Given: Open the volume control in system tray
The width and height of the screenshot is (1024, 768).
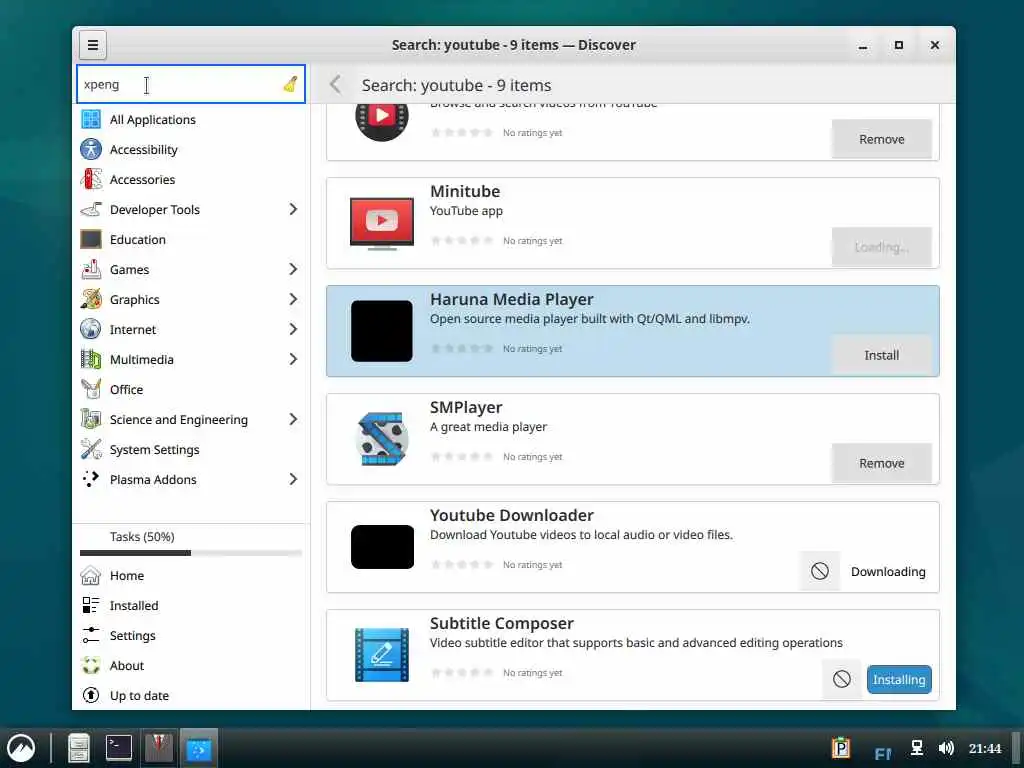Looking at the screenshot, I should pyautogui.click(x=946, y=748).
